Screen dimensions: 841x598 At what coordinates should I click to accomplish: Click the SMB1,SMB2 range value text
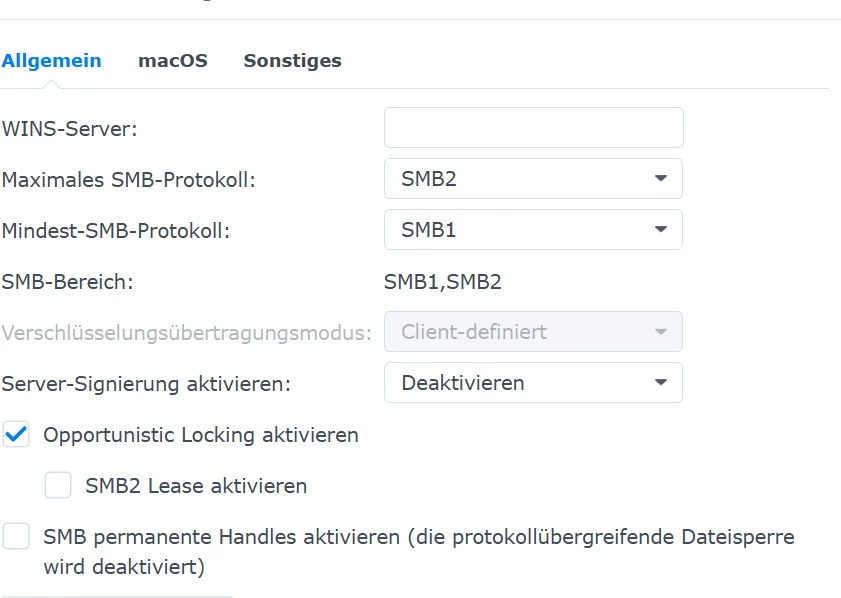(442, 282)
